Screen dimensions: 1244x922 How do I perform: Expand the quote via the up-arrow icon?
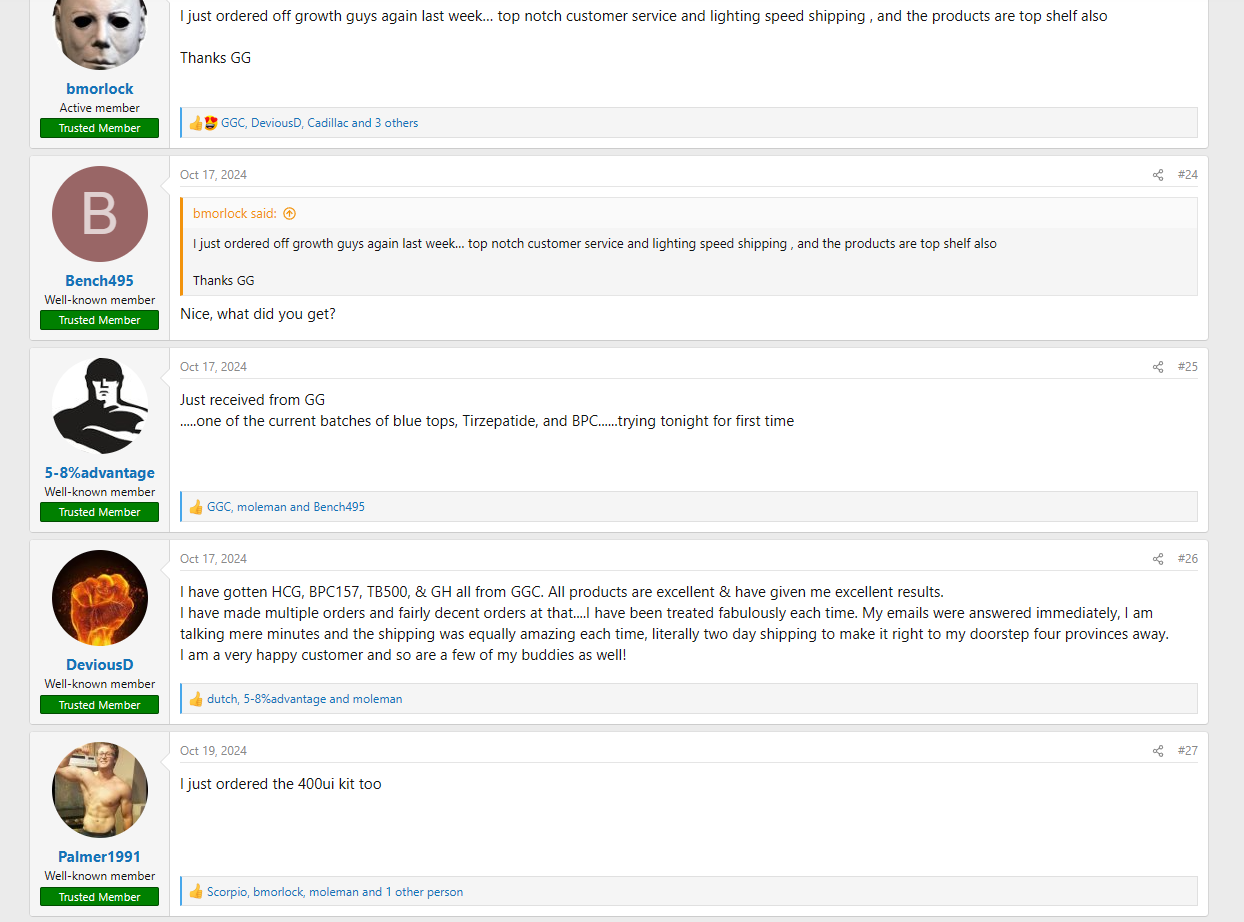click(290, 213)
